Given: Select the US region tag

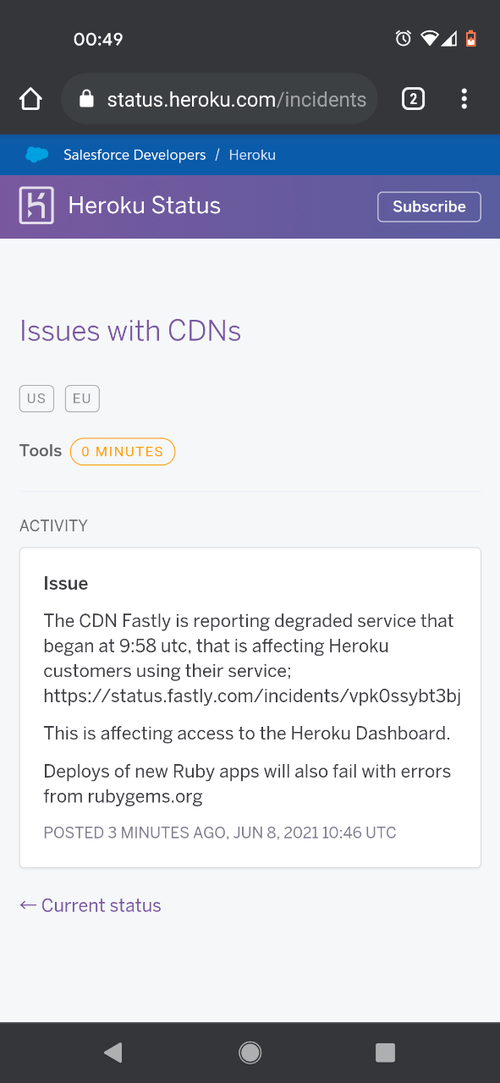Looking at the screenshot, I should tap(37, 399).
